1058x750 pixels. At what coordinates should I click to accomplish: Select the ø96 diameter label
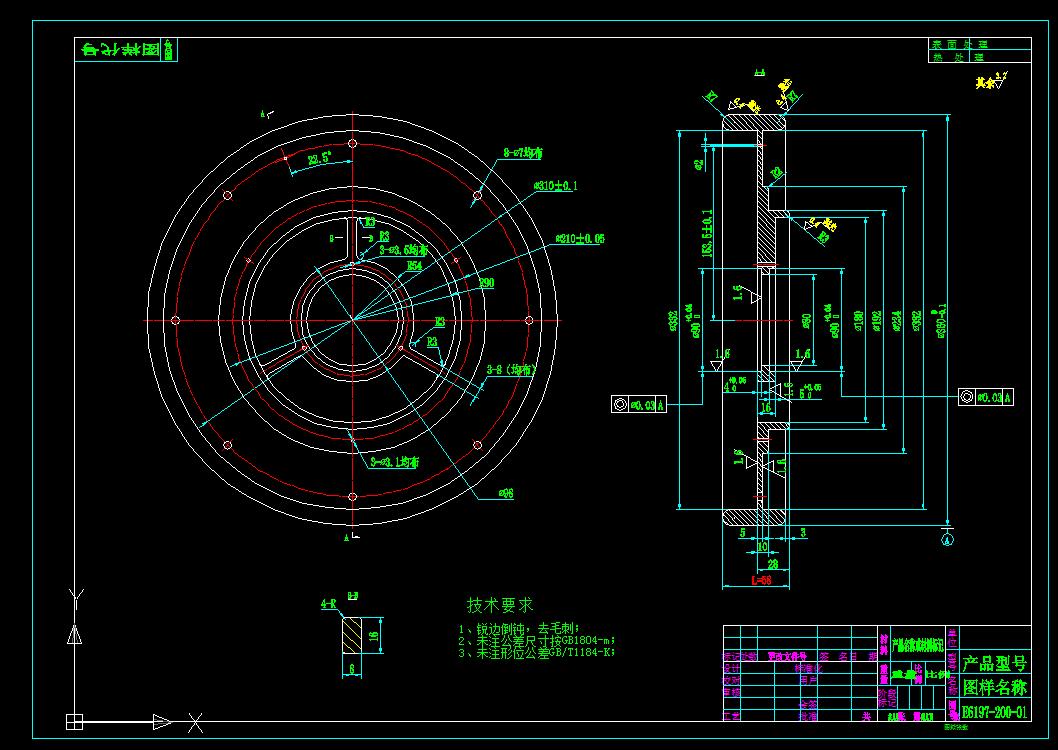coord(506,493)
